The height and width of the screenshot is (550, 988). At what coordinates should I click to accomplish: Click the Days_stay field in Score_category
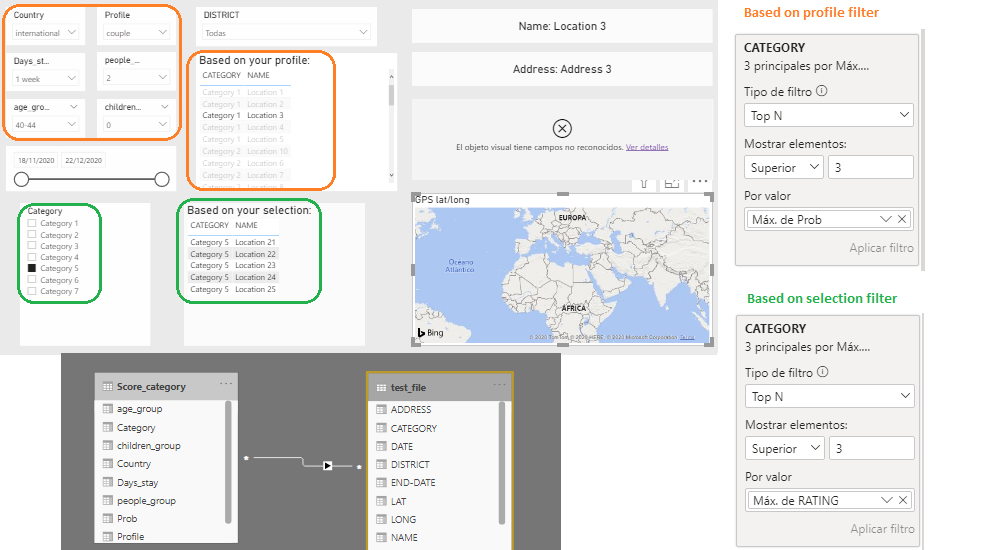point(137,483)
